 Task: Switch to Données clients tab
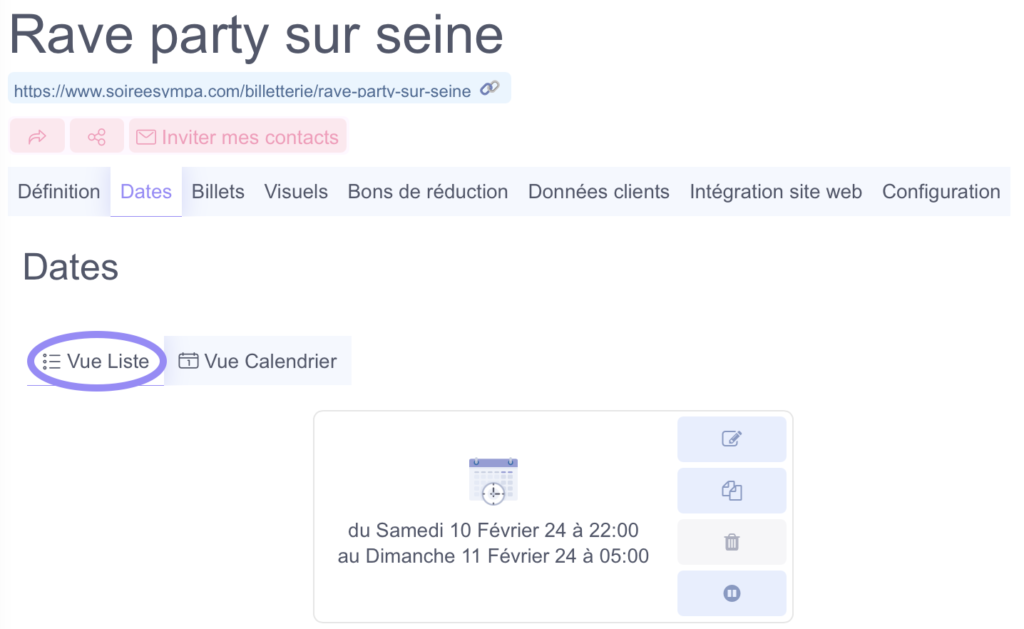[x=599, y=191]
